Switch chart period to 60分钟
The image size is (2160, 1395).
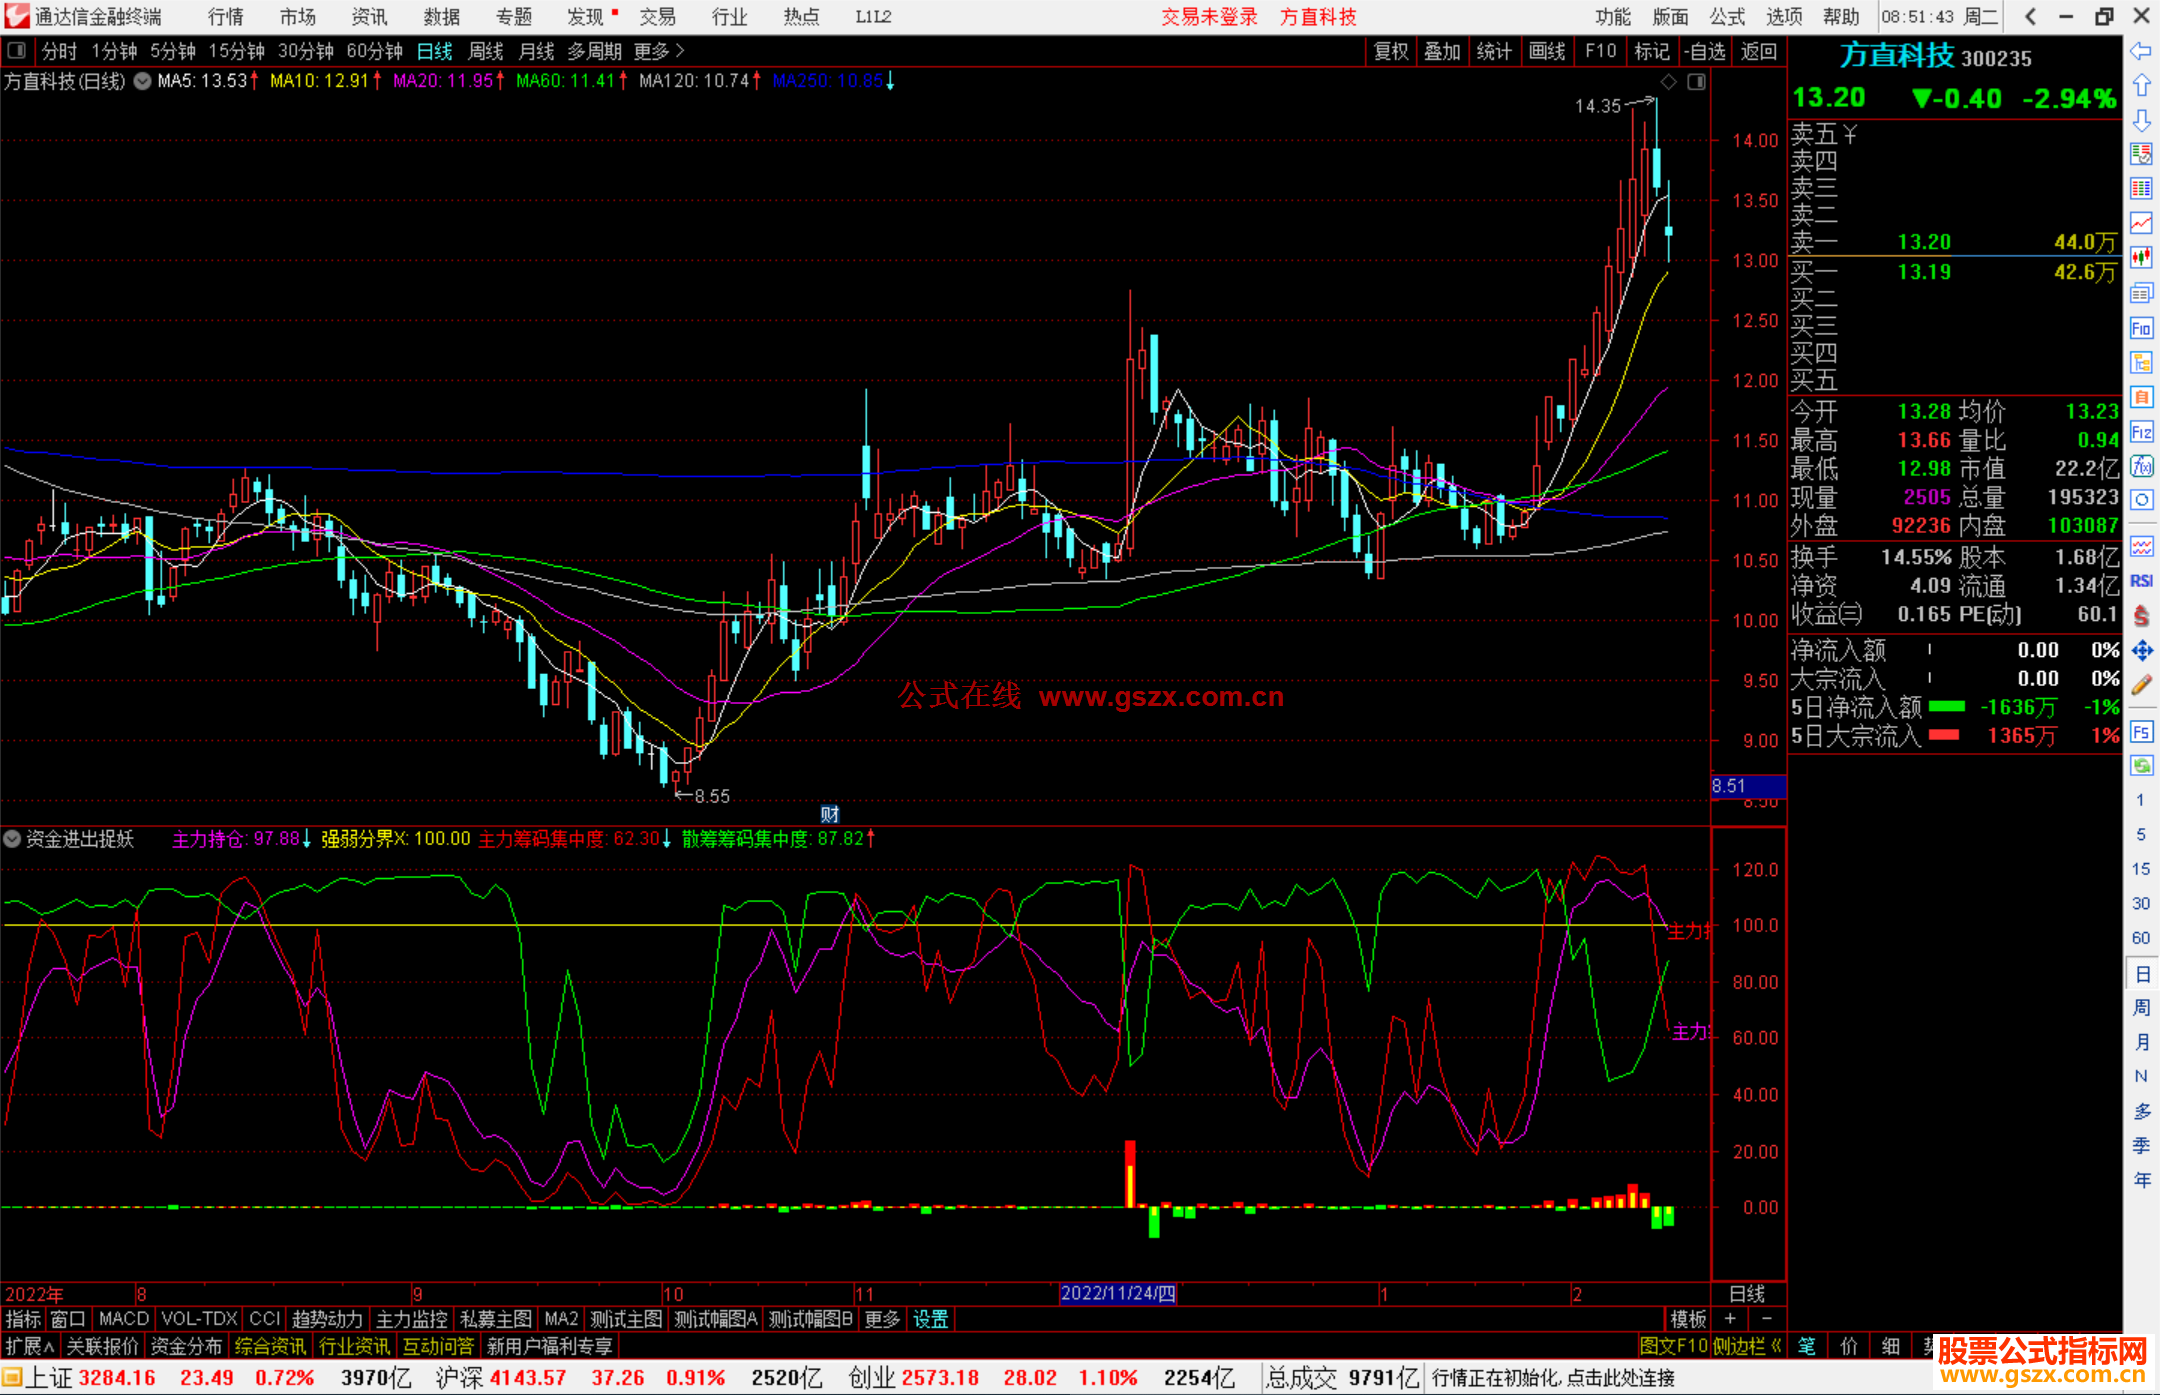(x=374, y=51)
